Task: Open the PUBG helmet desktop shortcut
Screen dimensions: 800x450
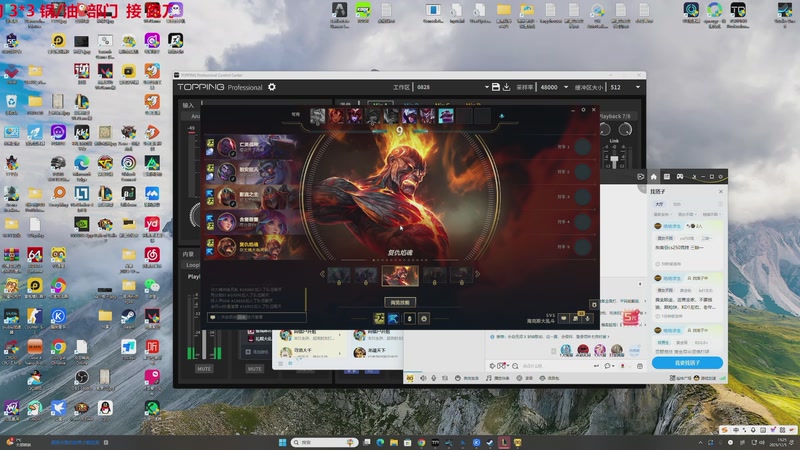Action: point(58,165)
